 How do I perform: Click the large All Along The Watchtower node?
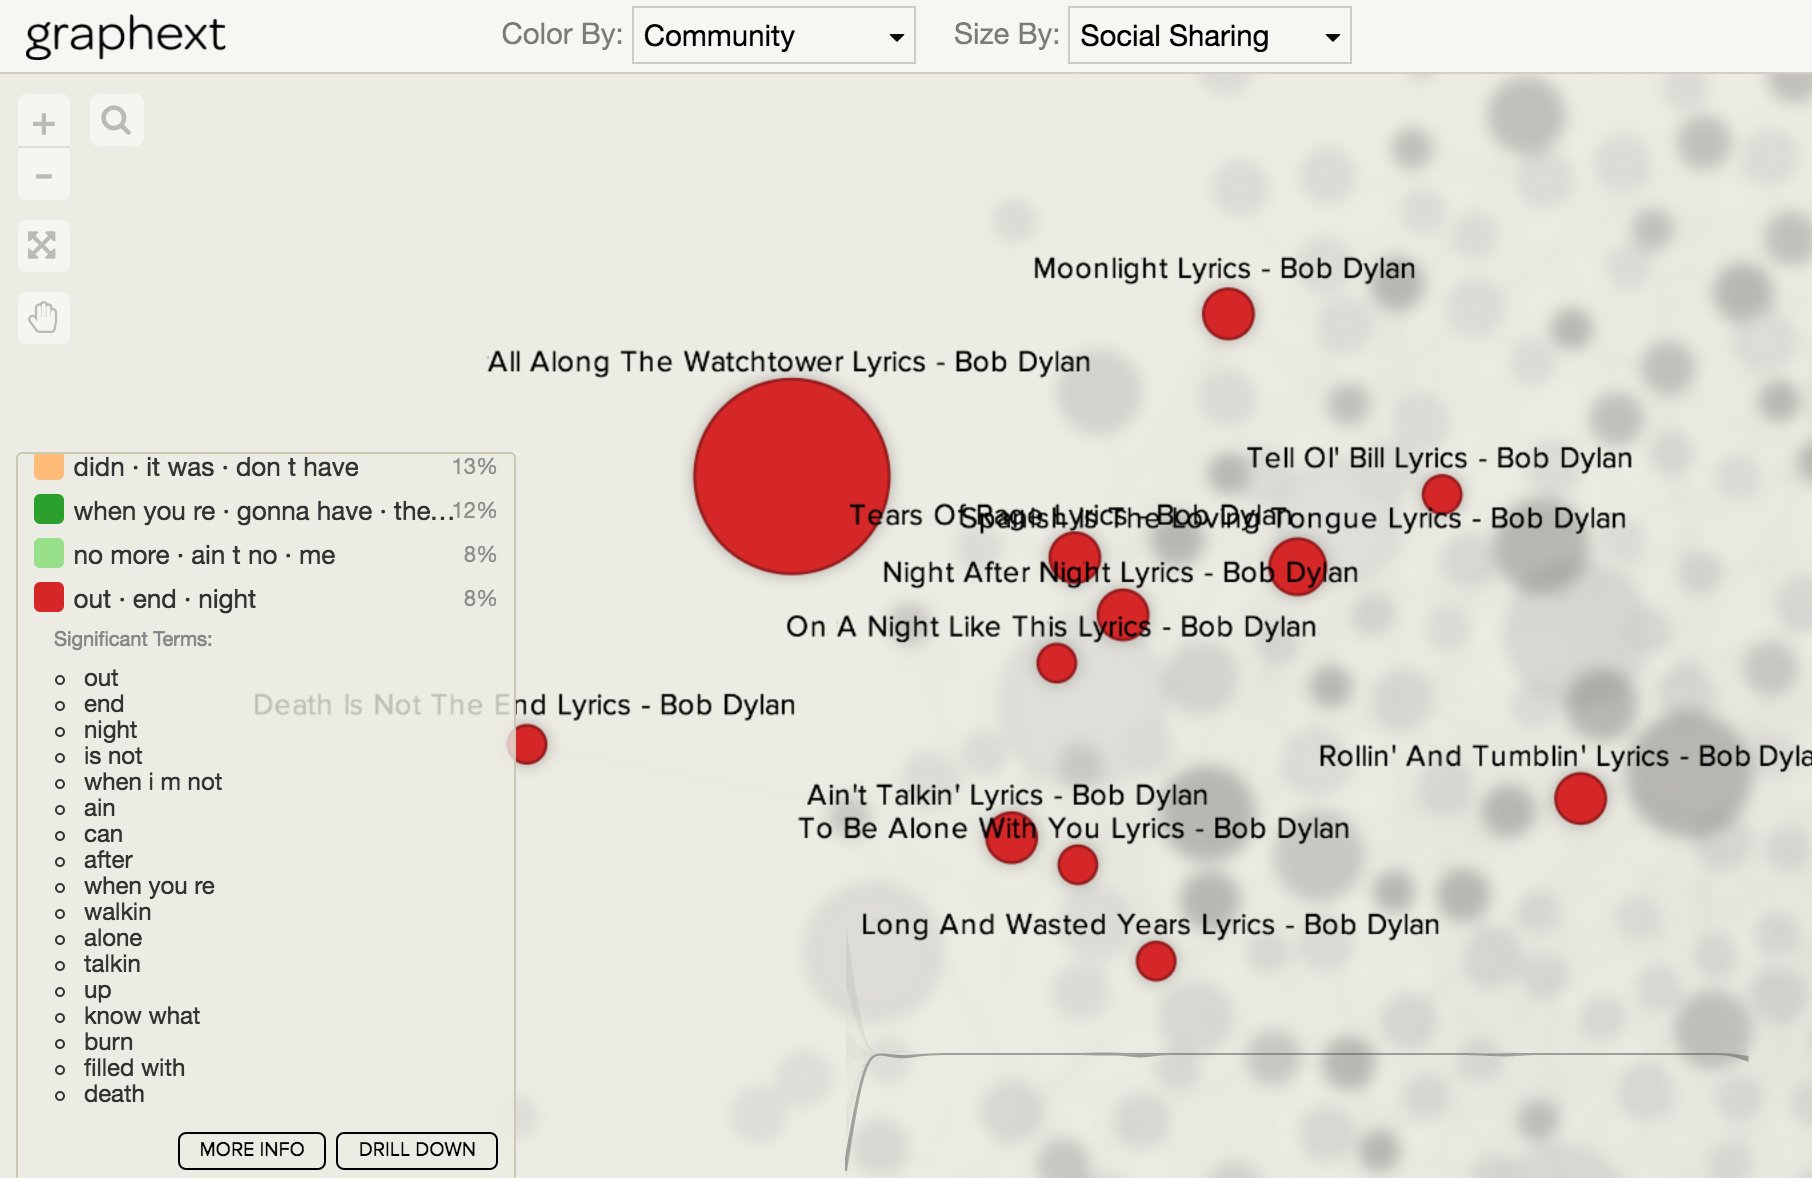792,476
